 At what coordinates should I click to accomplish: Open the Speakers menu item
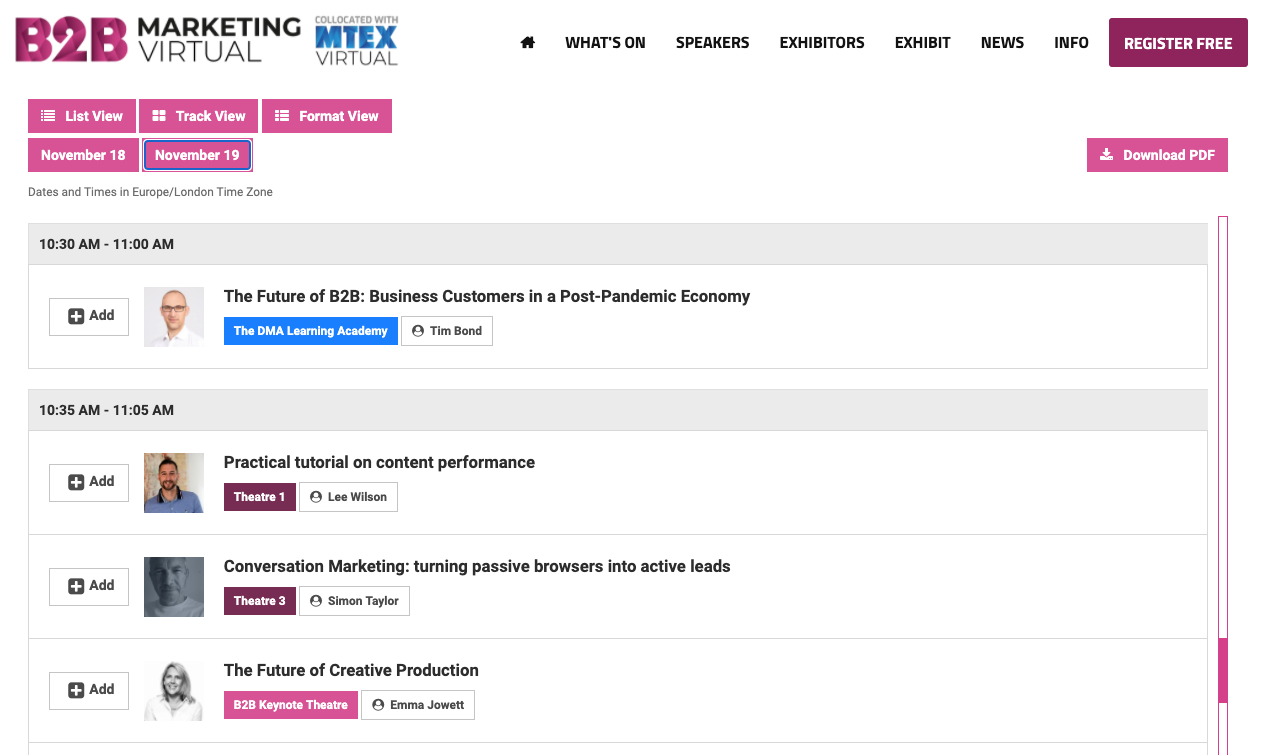(712, 42)
